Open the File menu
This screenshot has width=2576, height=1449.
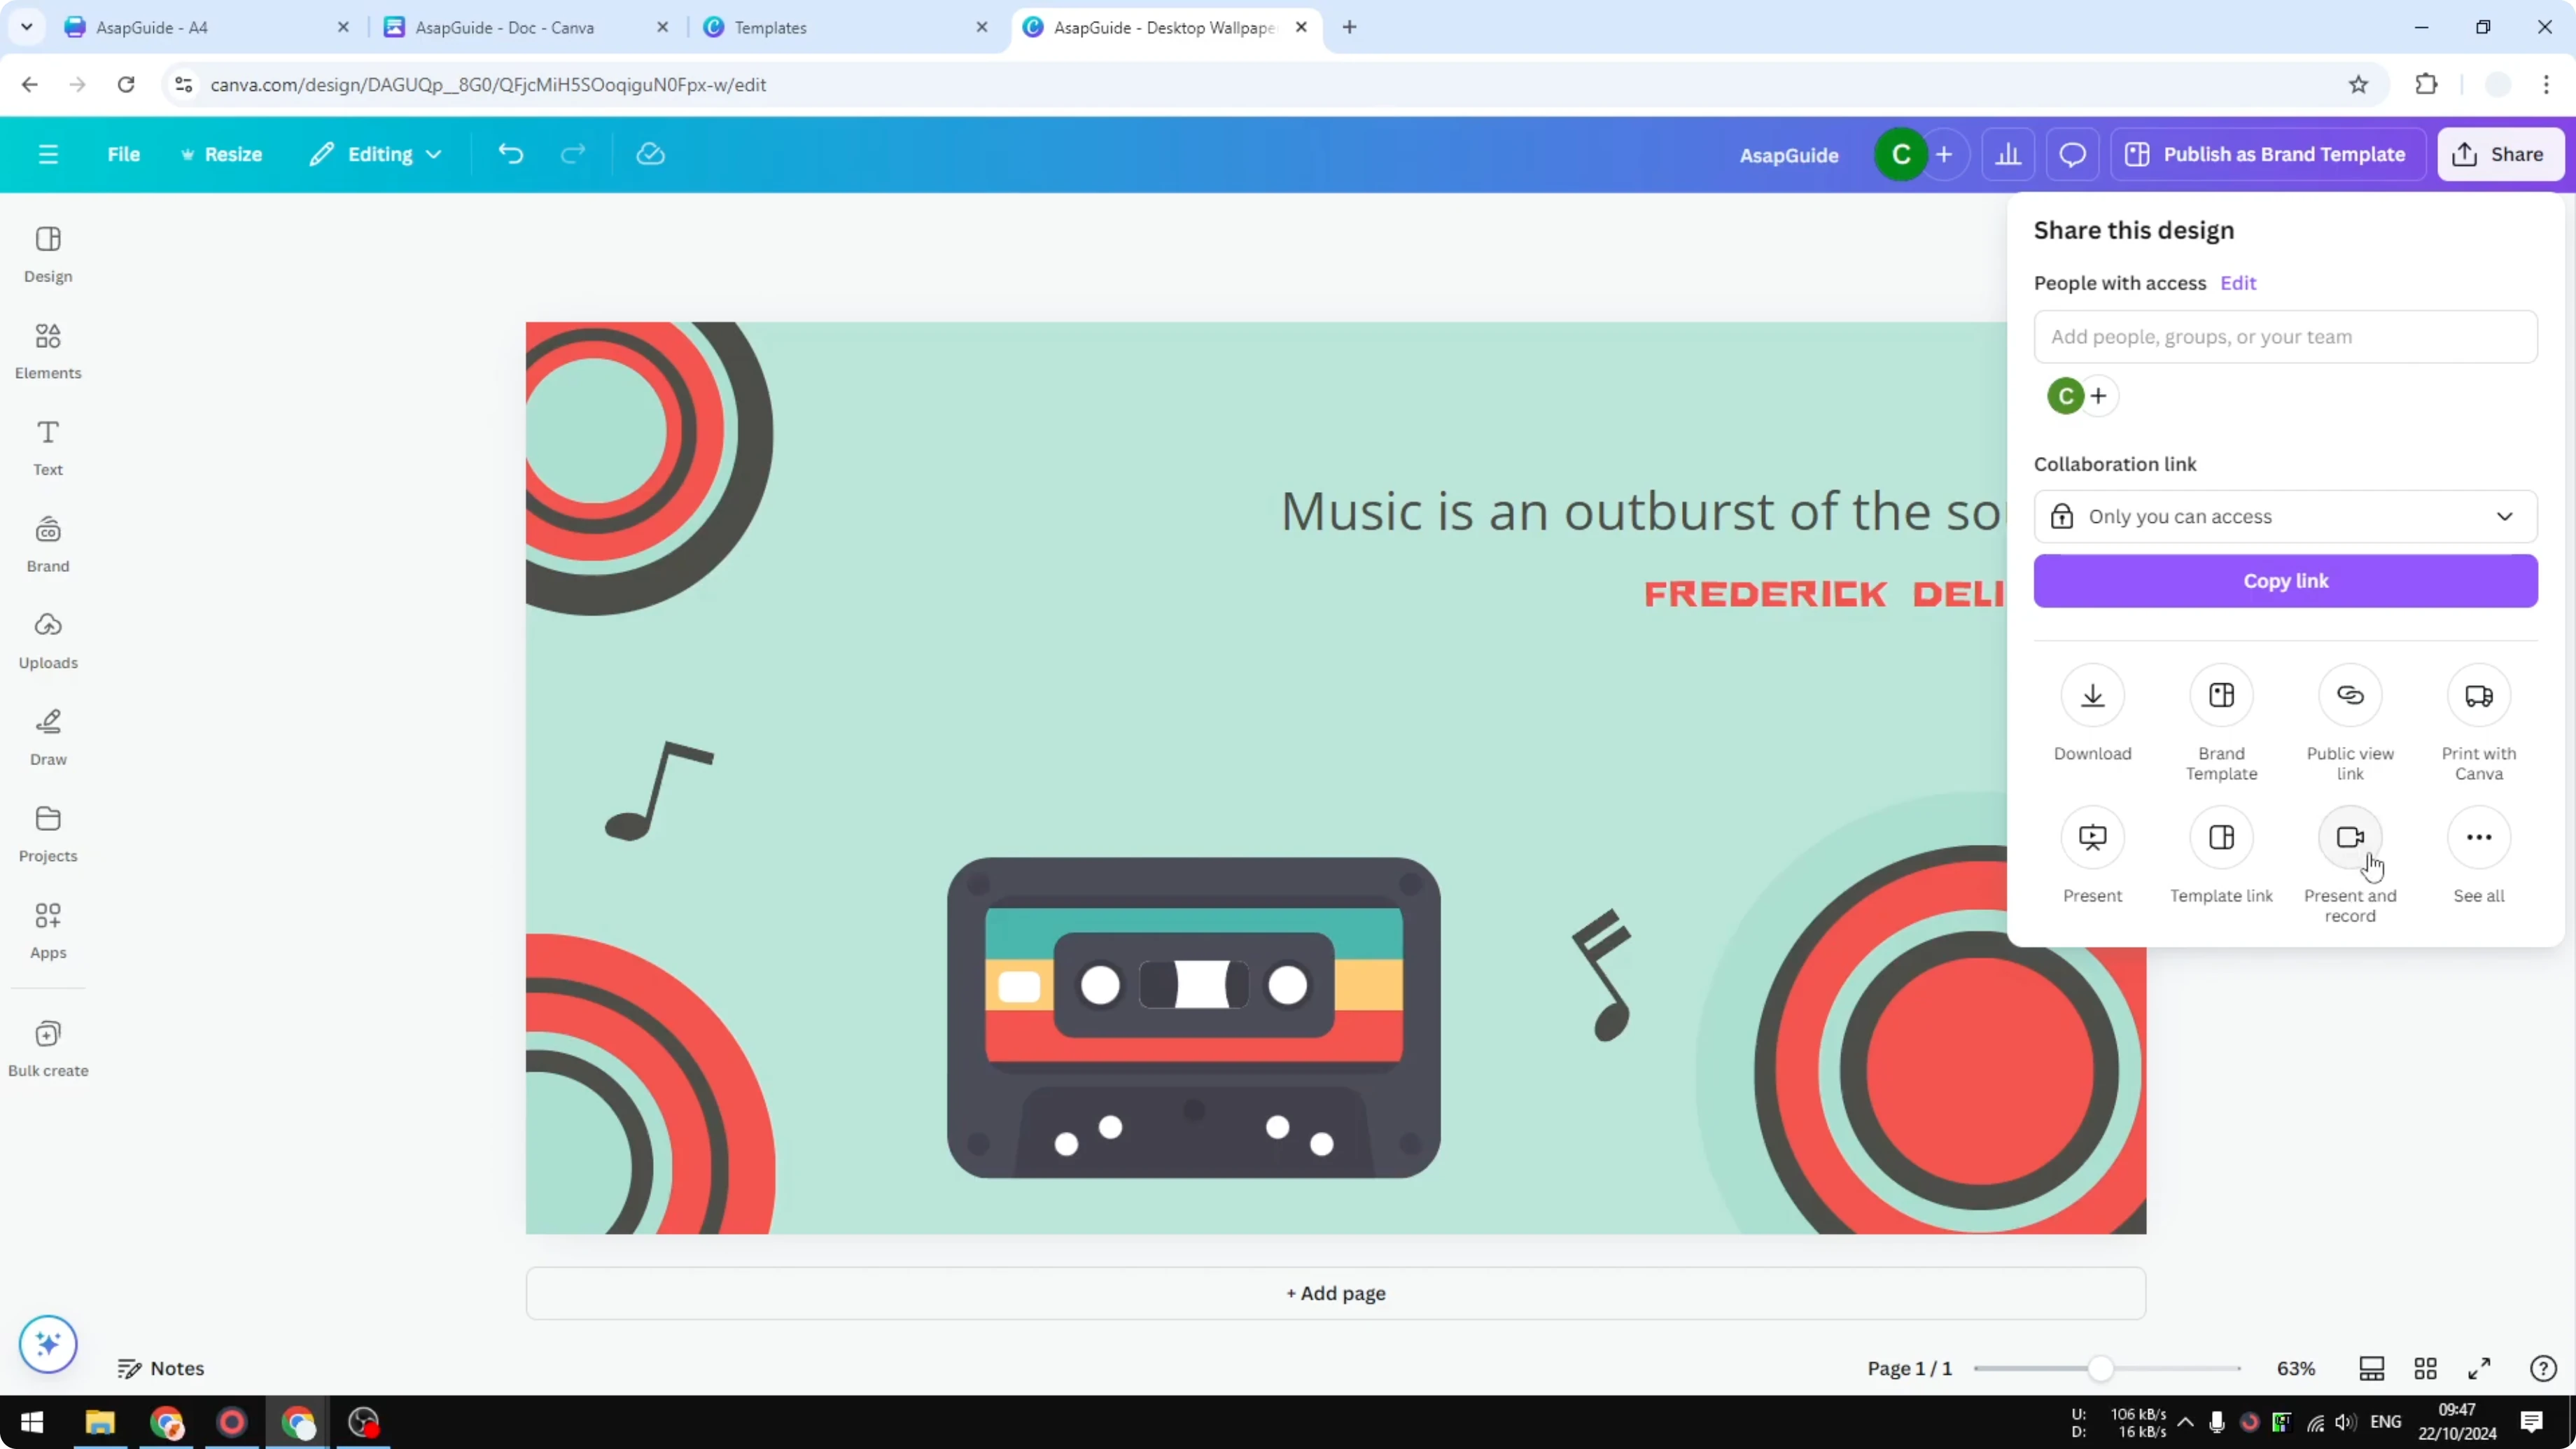click(x=124, y=153)
